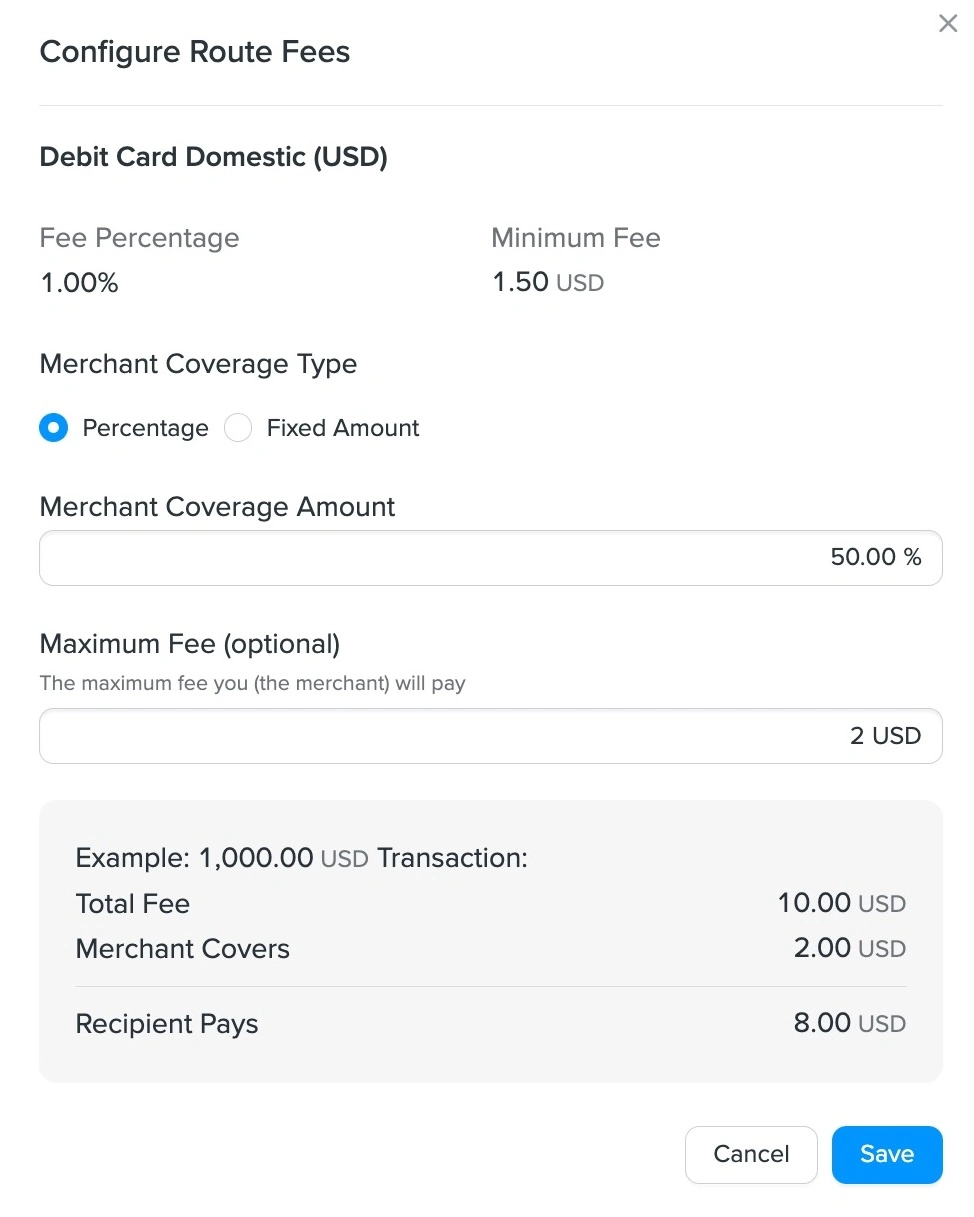The width and height of the screenshot is (974, 1217).
Task: Close the Configure Route Fees dialog
Action: pos(948,23)
